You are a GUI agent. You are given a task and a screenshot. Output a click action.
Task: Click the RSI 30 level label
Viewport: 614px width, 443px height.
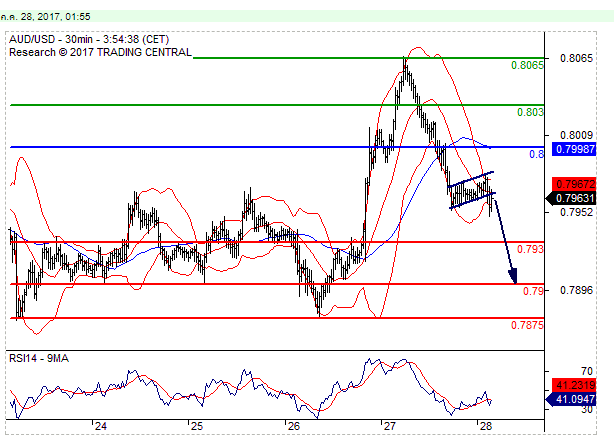587,409
